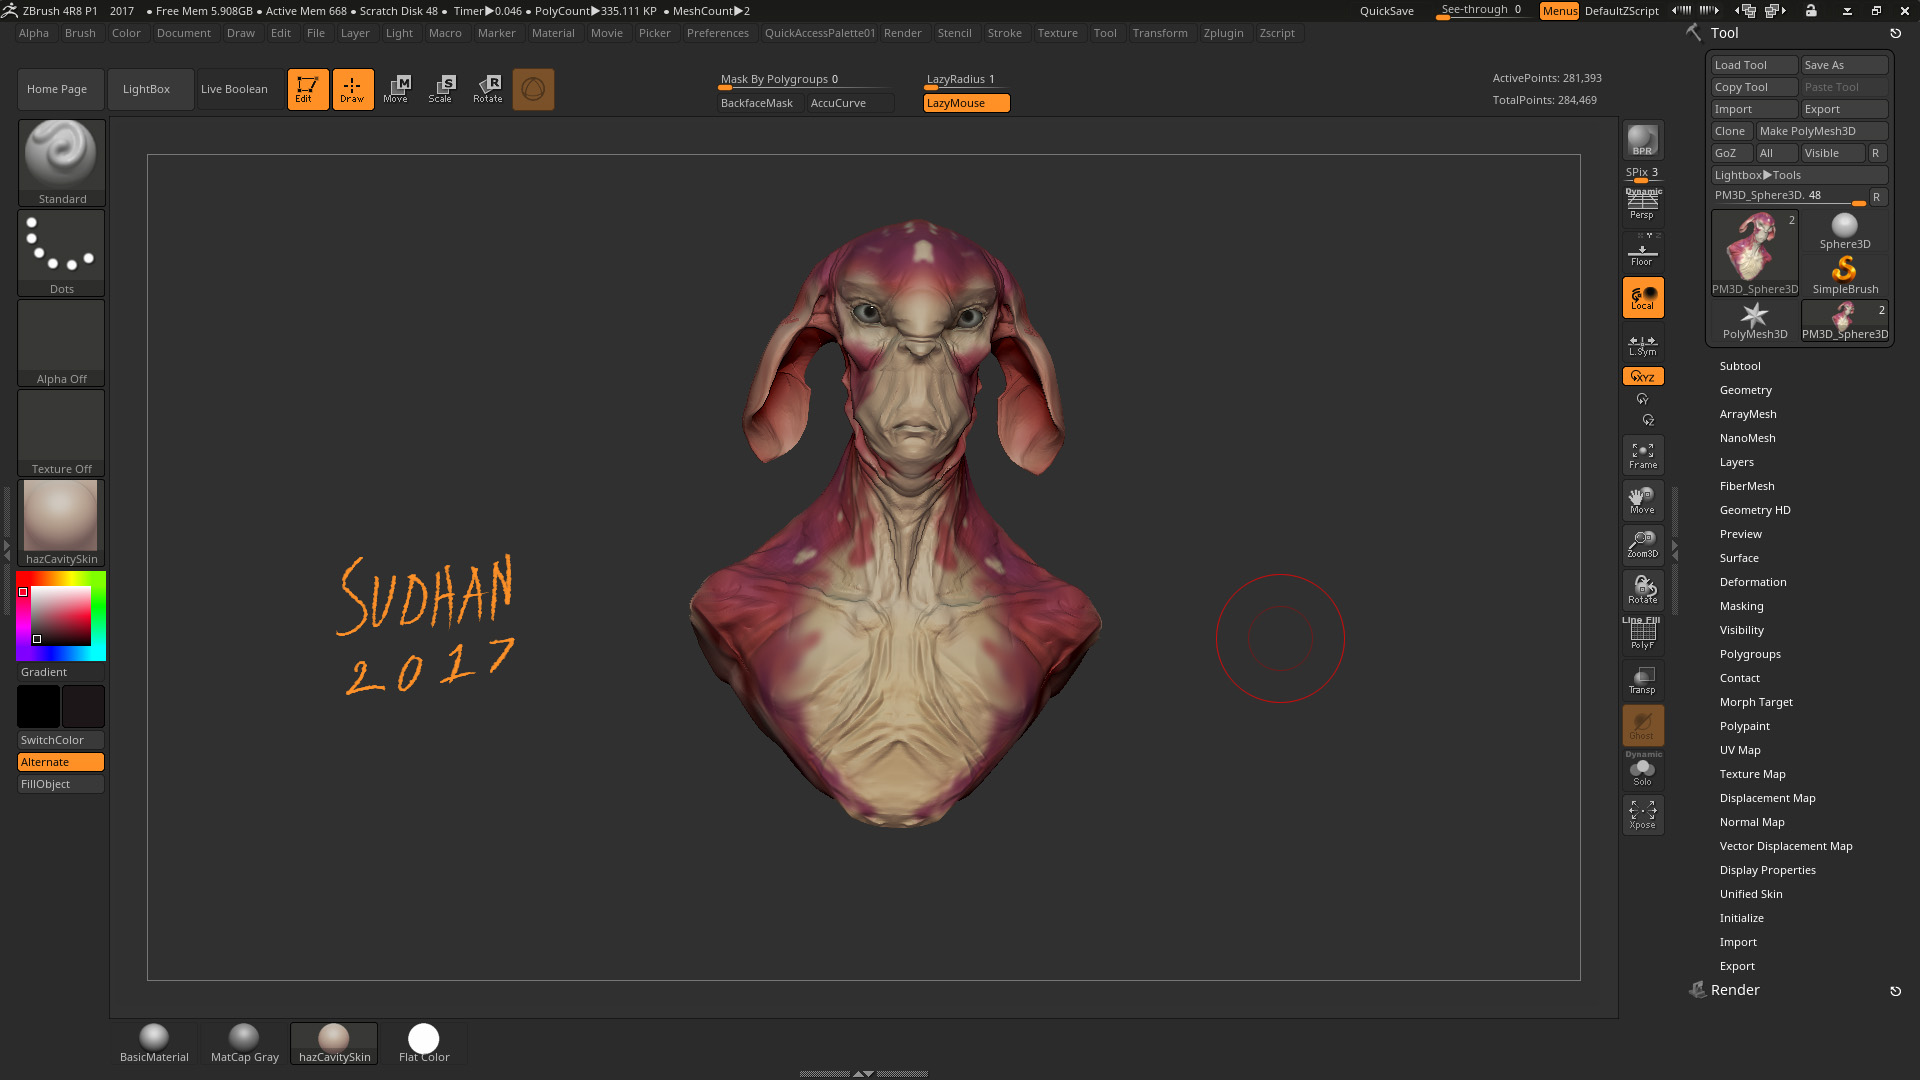1920x1080 pixels.
Task: Expand the UV Map section
Action: pos(1740,750)
